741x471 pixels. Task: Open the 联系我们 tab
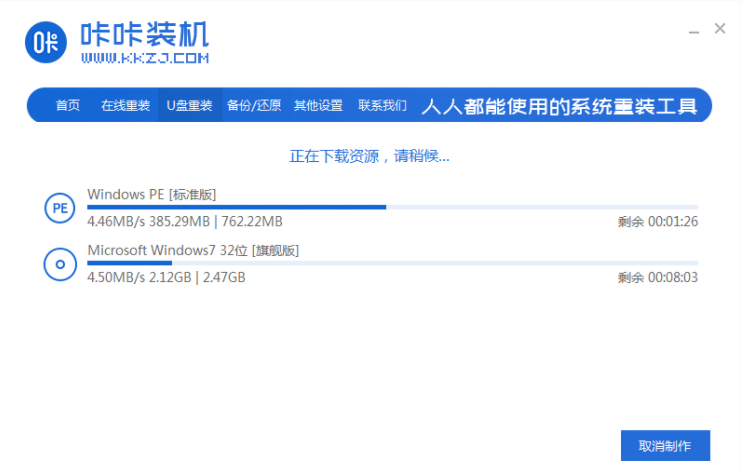coord(382,105)
